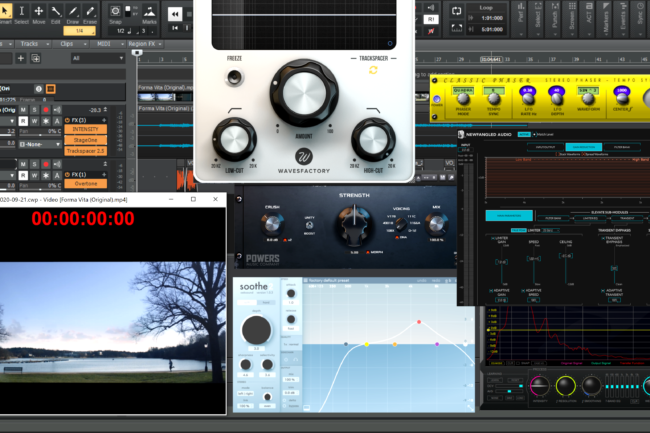650x433 pixels.
Task: Click the loop start time 1:01:000
Action: [x=492, y=18]
